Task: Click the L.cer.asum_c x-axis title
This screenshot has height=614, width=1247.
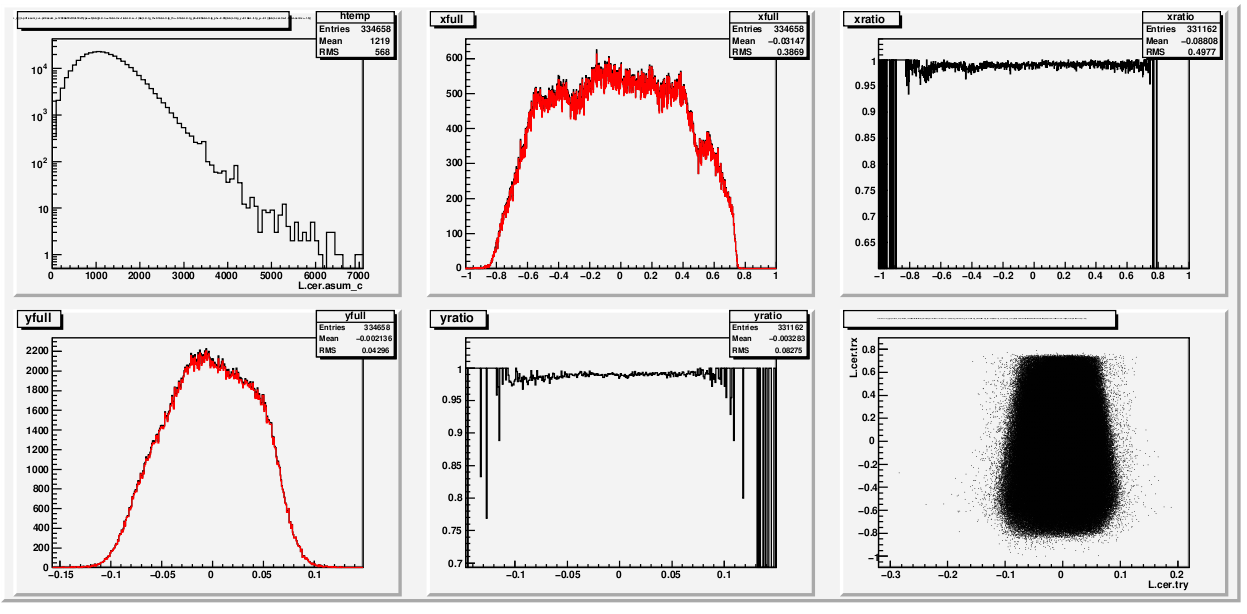Action: pyautogui.click(x=329, y=285)
